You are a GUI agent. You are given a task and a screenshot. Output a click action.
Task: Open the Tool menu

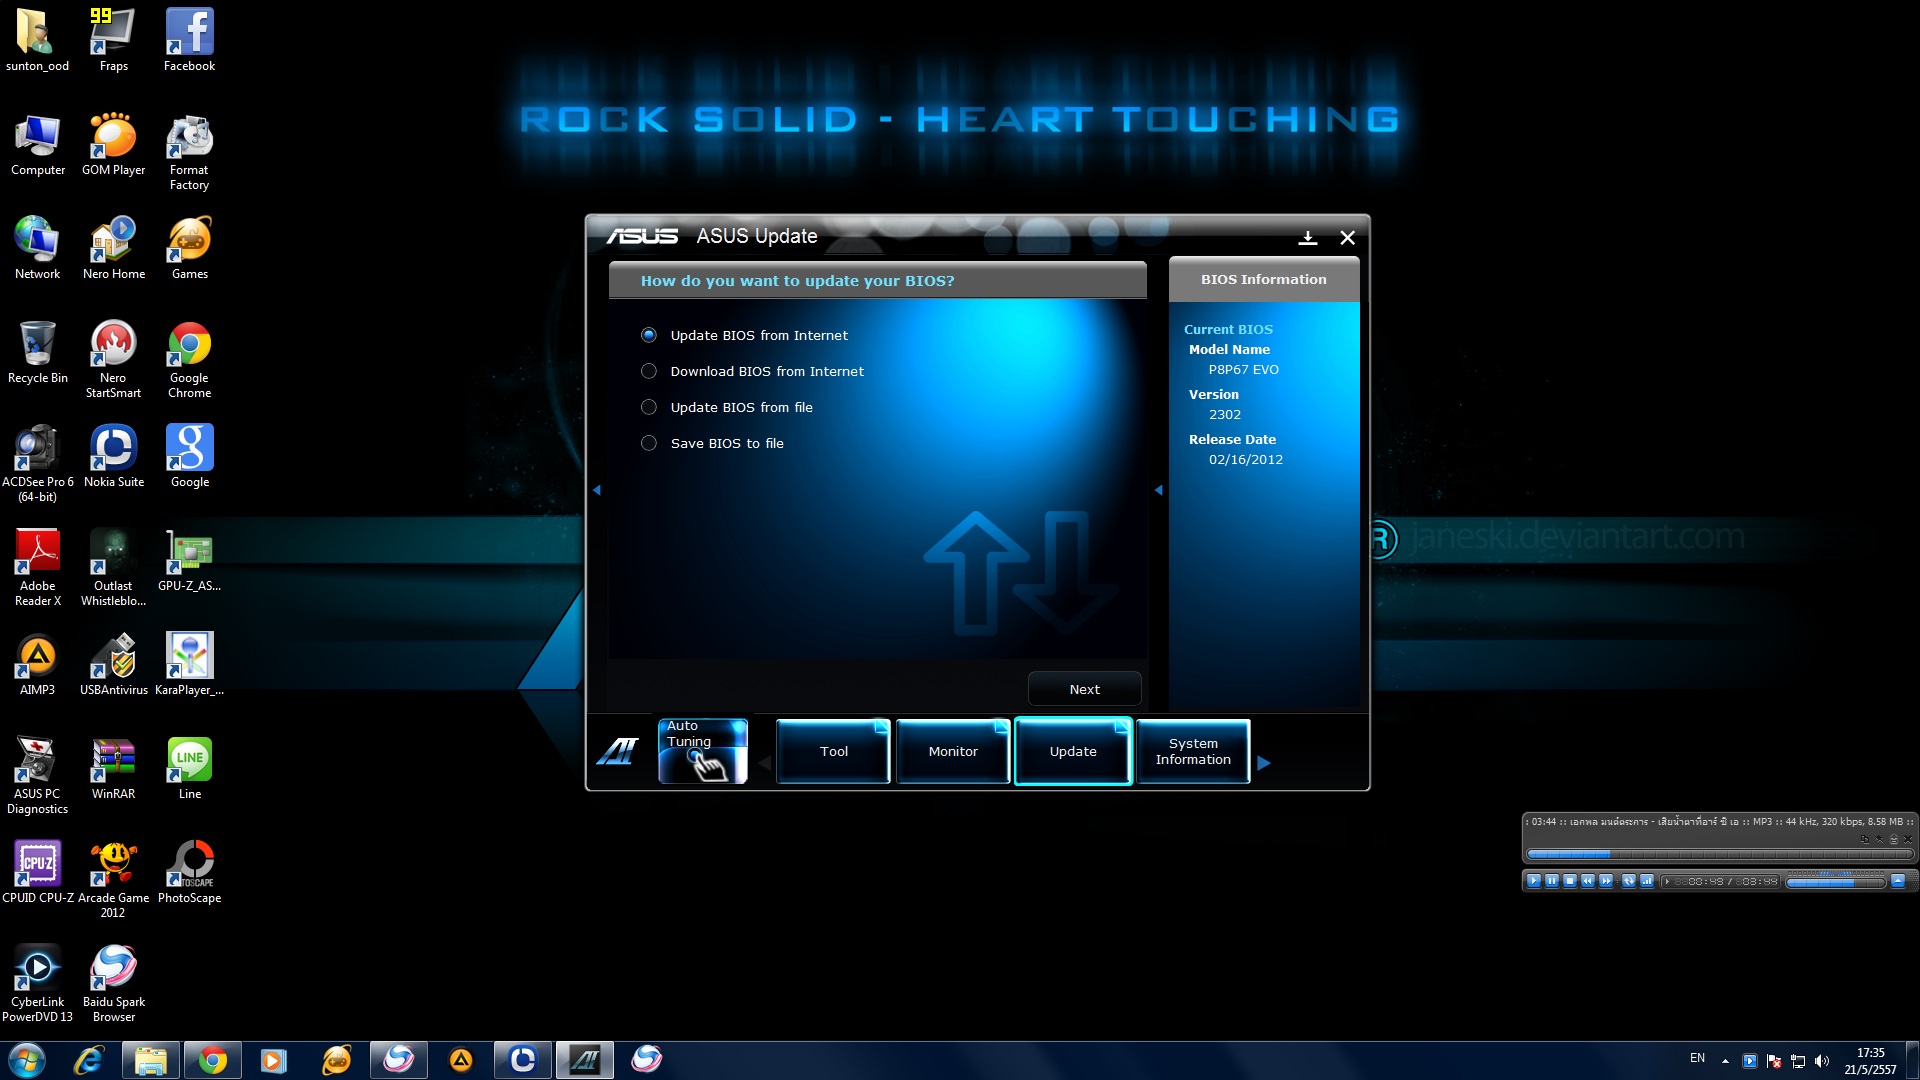coord(833,752)
